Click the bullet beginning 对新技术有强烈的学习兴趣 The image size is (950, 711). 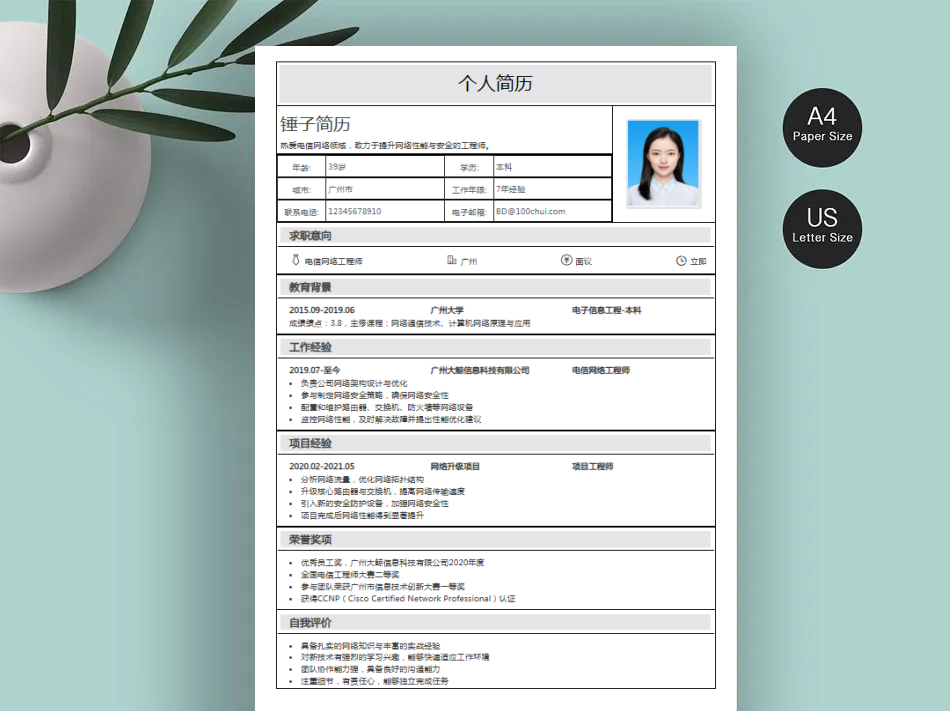pyautogui.click(x=395, y=657)
